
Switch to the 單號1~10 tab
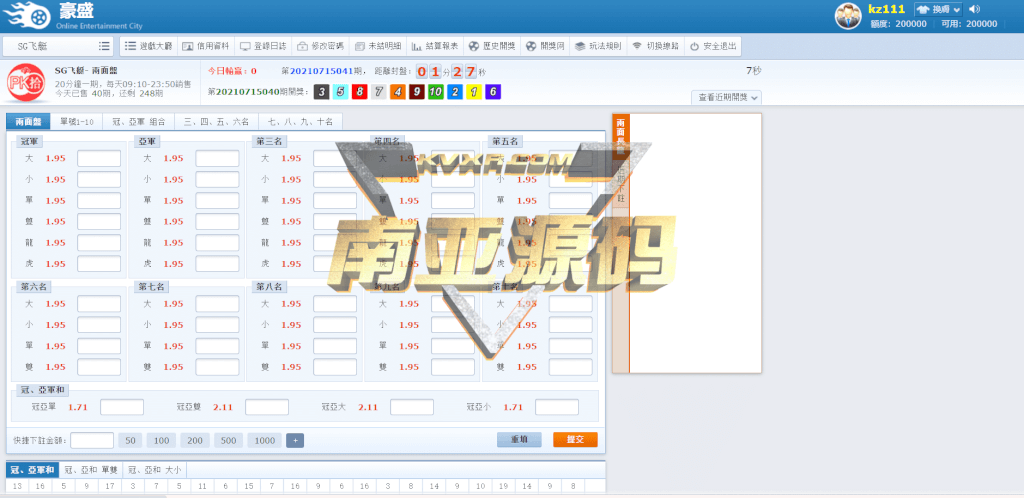[77, 121]
